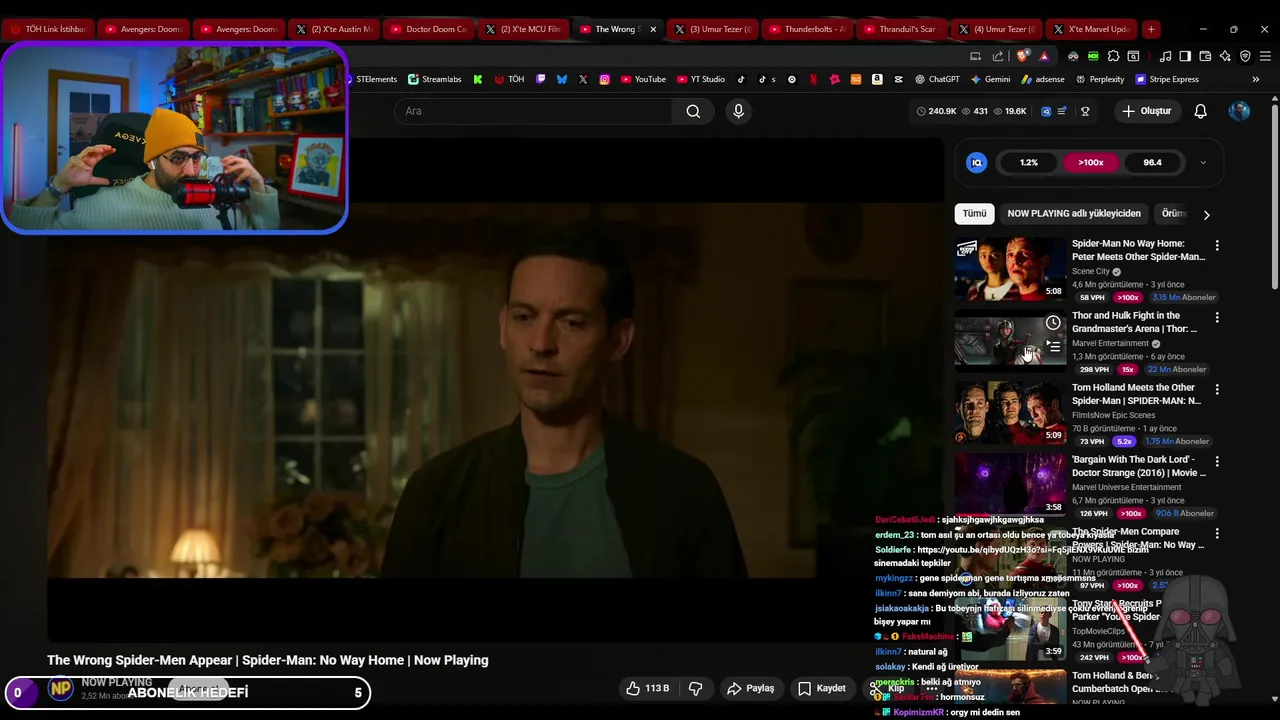The image size is (1280, 720).
Task: Open Streamlabs bookmark
Action: (x=434, y=79)
